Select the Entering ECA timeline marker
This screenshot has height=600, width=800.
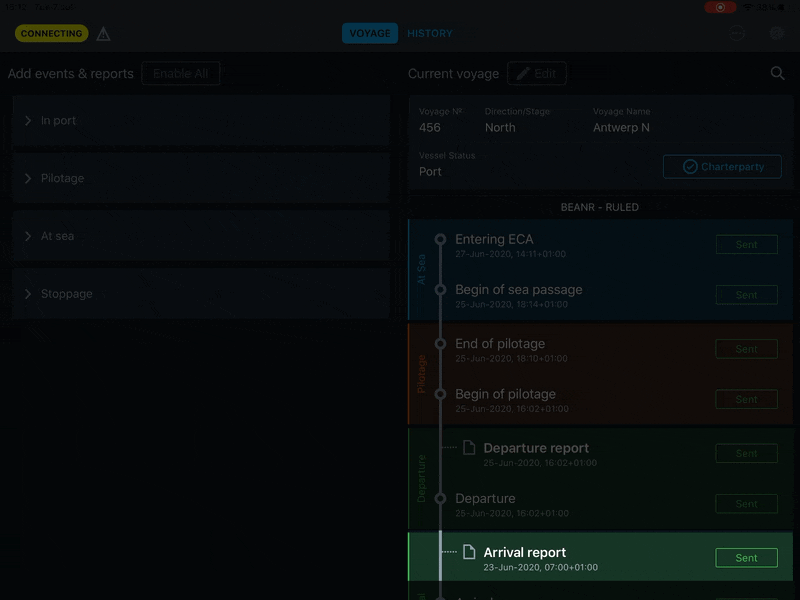click(440, 240)
